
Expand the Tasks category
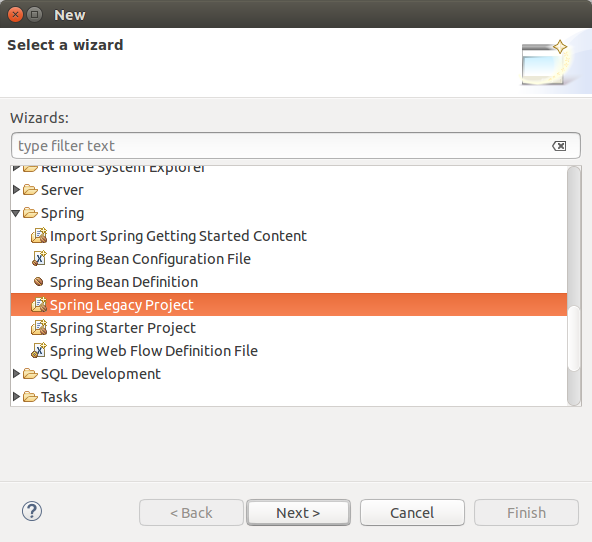click(x=16, y=397)
